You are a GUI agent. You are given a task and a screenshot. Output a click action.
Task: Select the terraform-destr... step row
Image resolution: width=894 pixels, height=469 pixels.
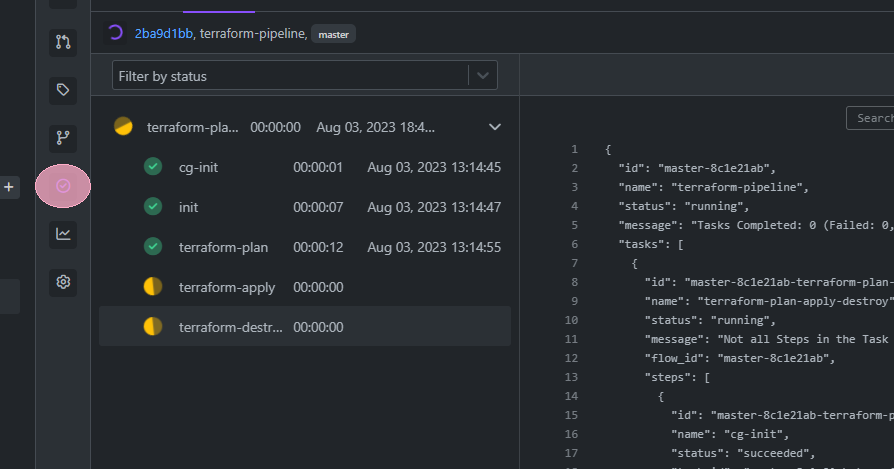(x=305, y=327)
